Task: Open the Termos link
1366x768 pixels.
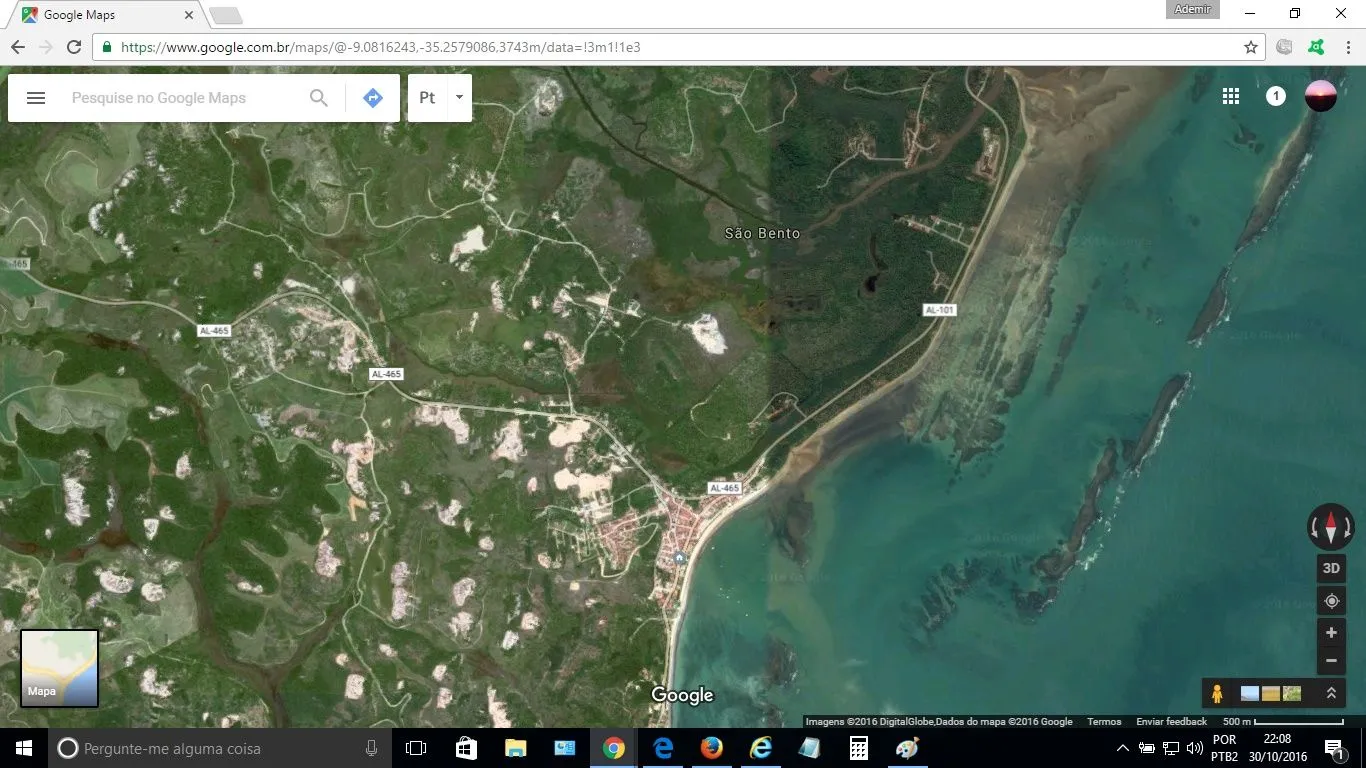Action: 1104,722
